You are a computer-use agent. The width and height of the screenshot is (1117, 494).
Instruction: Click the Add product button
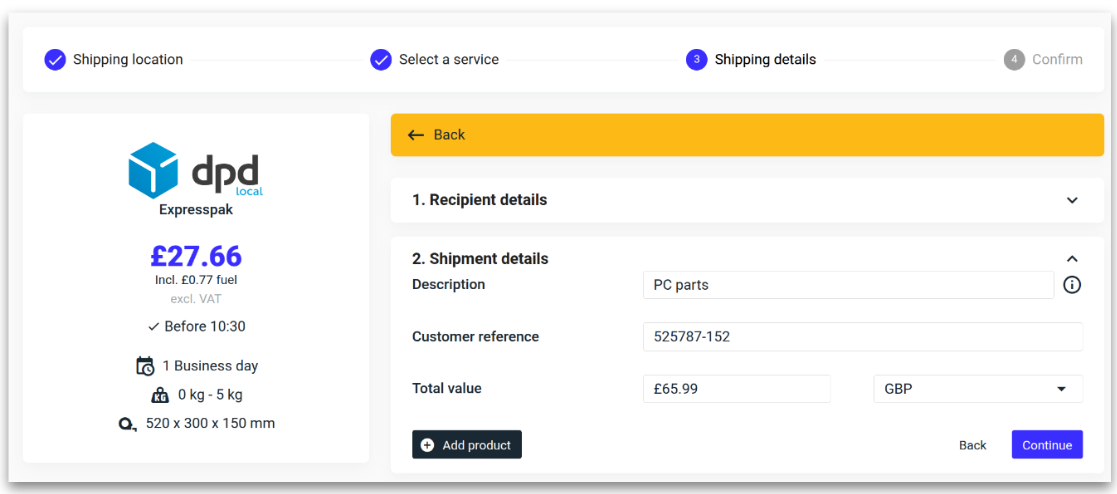point(467,445)
